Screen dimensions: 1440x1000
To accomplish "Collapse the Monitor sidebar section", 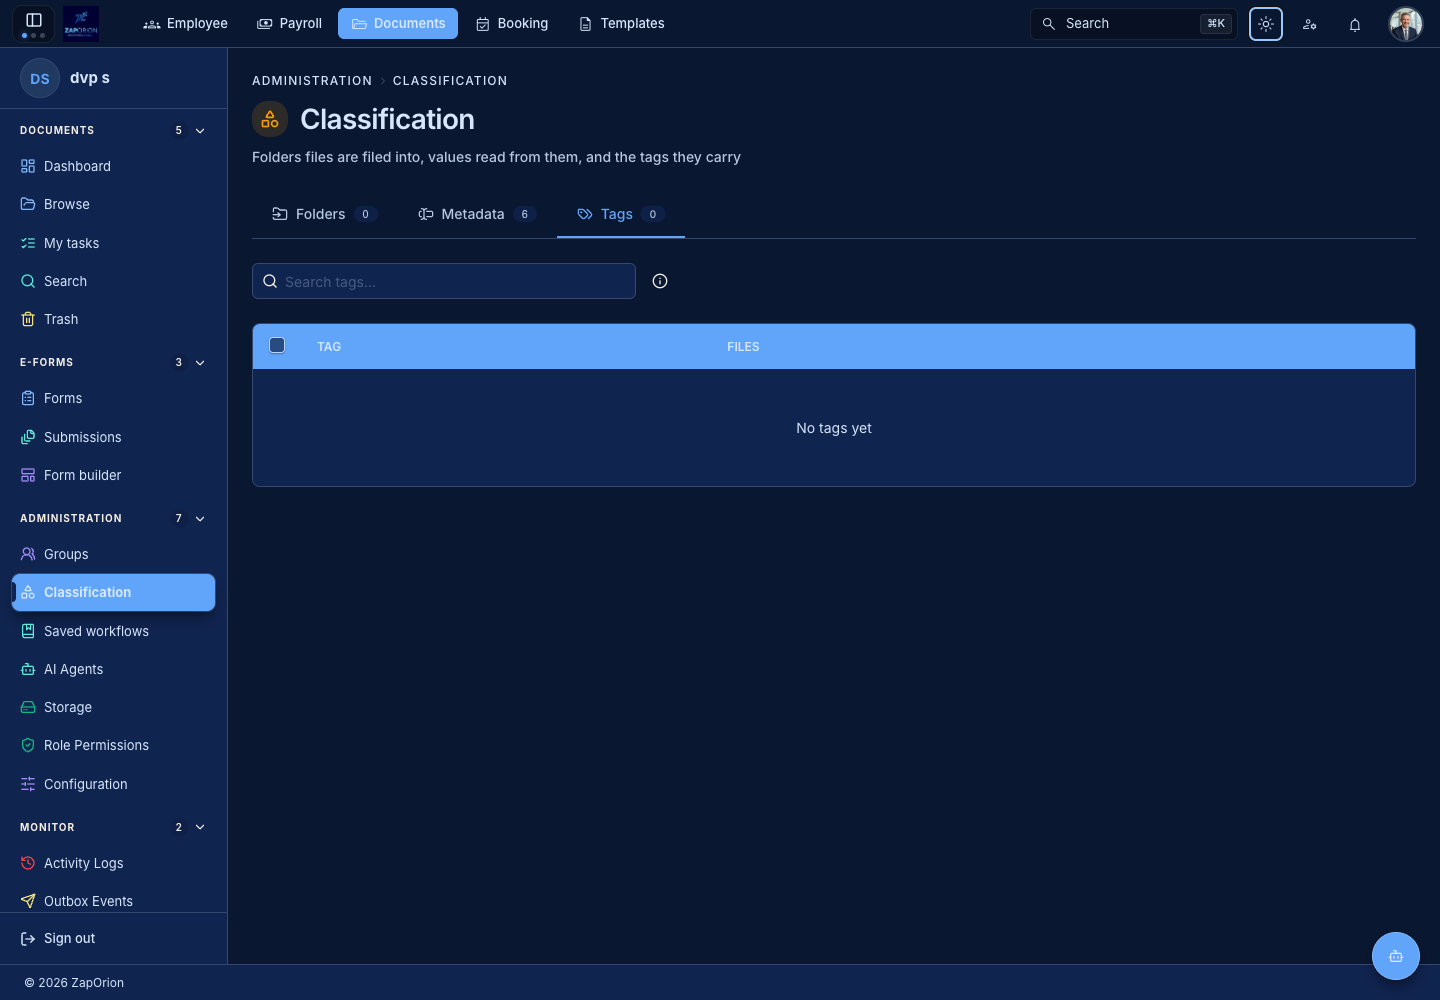I will click(200, 827).
